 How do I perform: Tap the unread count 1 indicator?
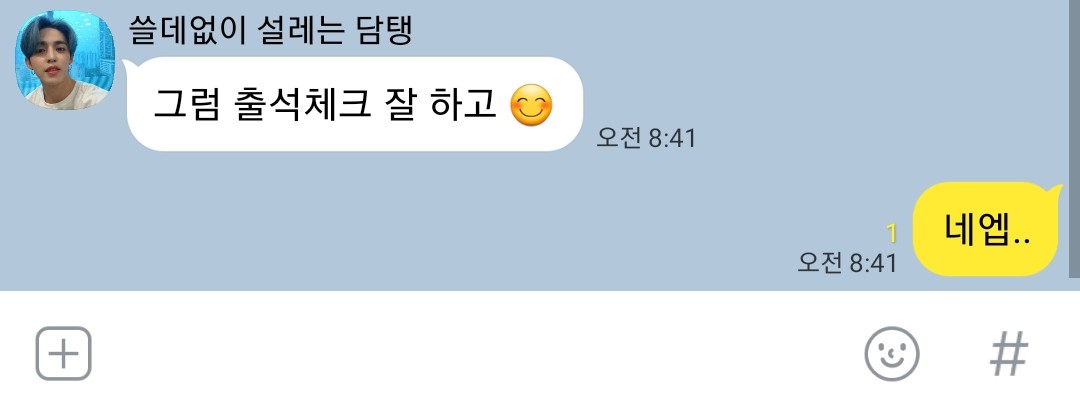(892, 234)
